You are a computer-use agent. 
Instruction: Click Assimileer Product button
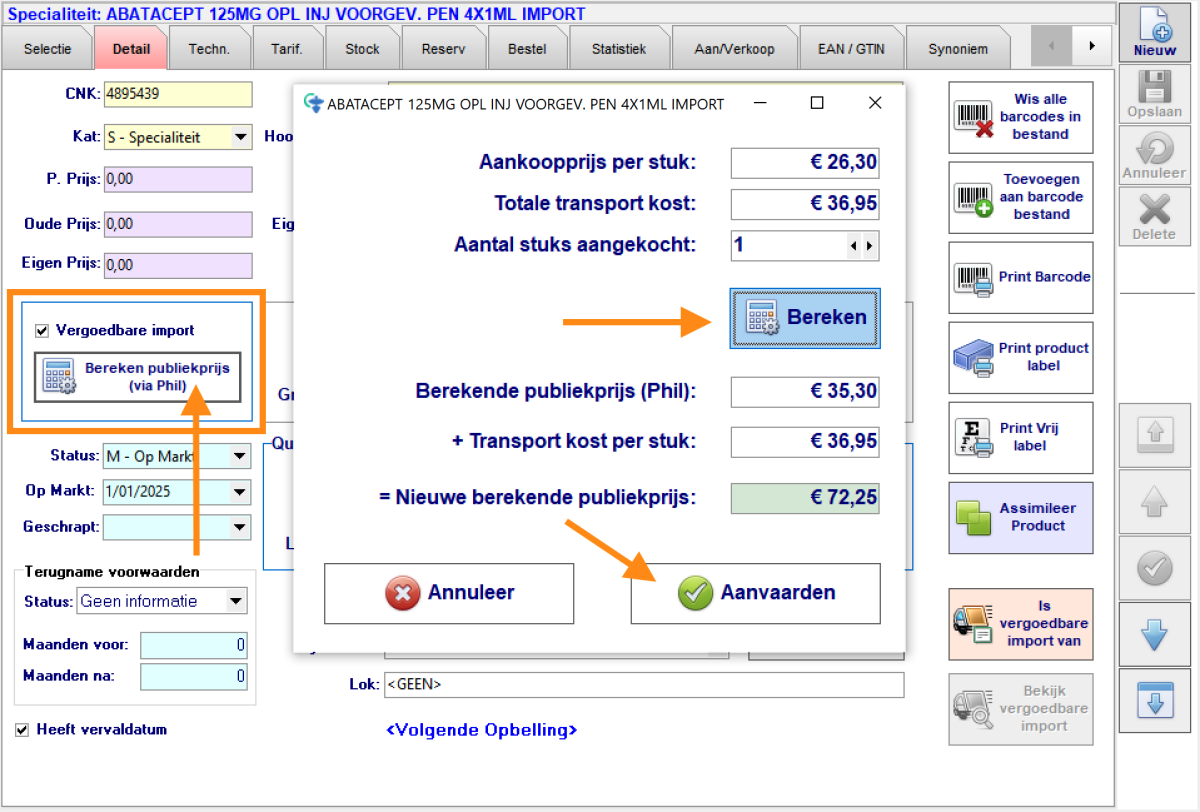[1021, 517]
